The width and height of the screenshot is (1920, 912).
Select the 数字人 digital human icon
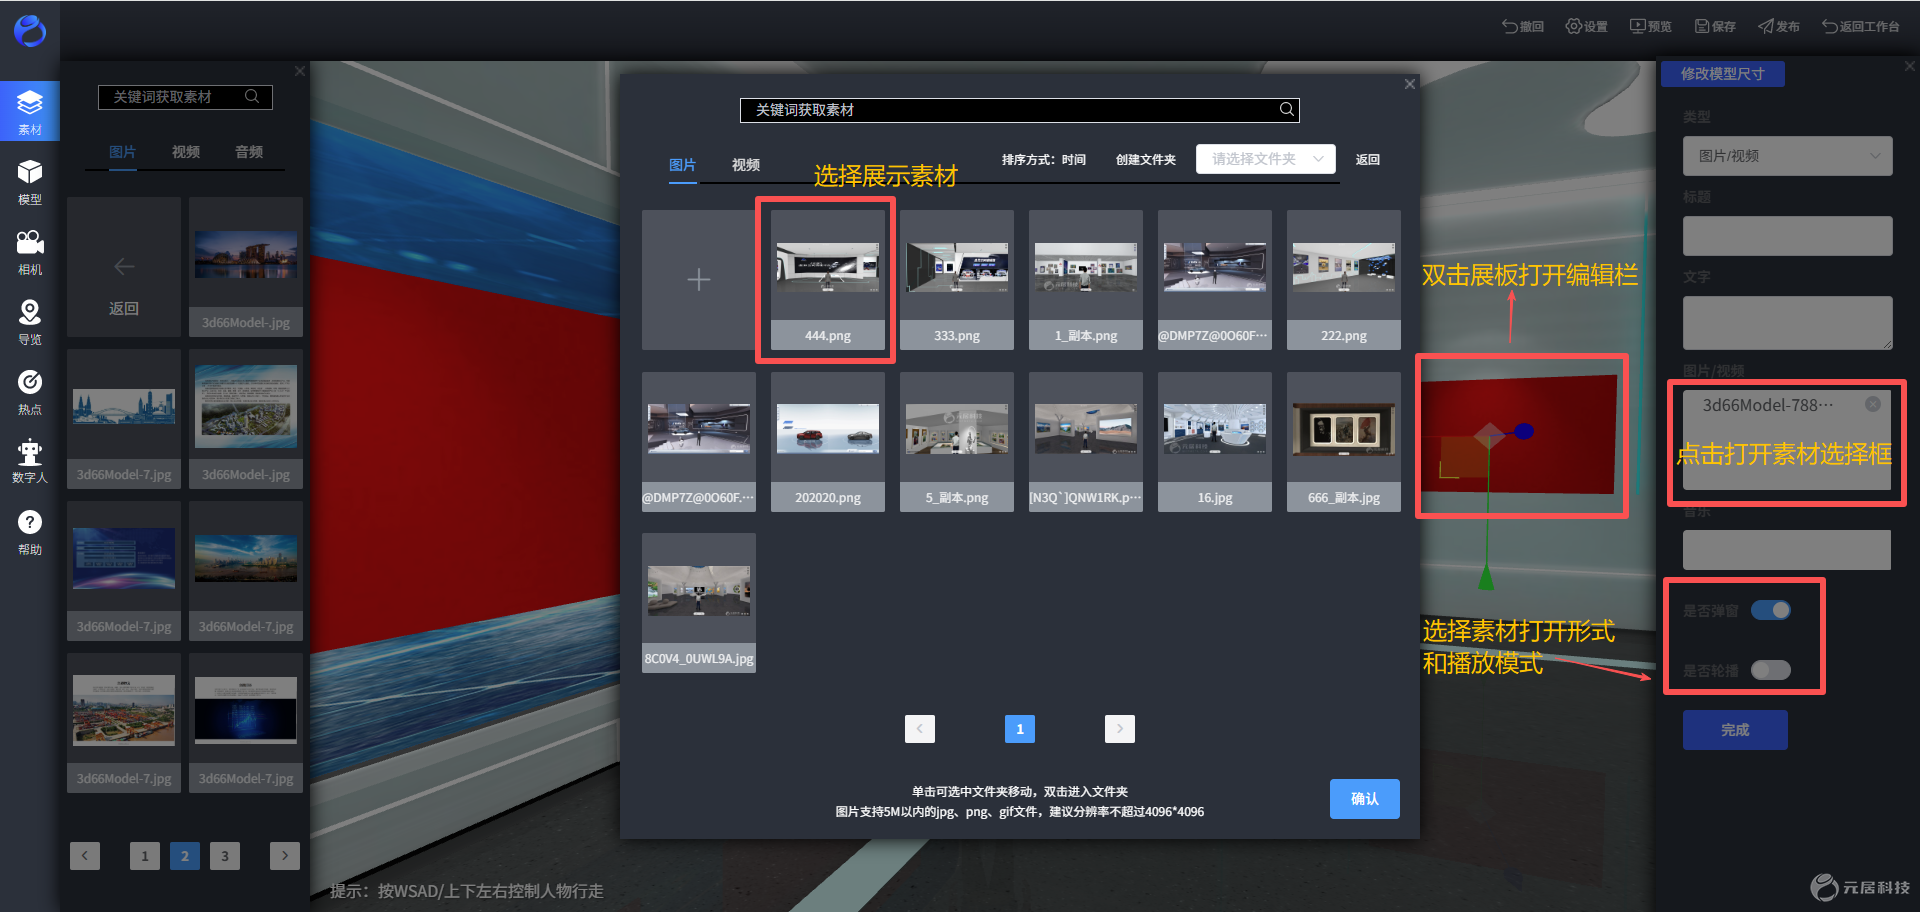(30, 460)
